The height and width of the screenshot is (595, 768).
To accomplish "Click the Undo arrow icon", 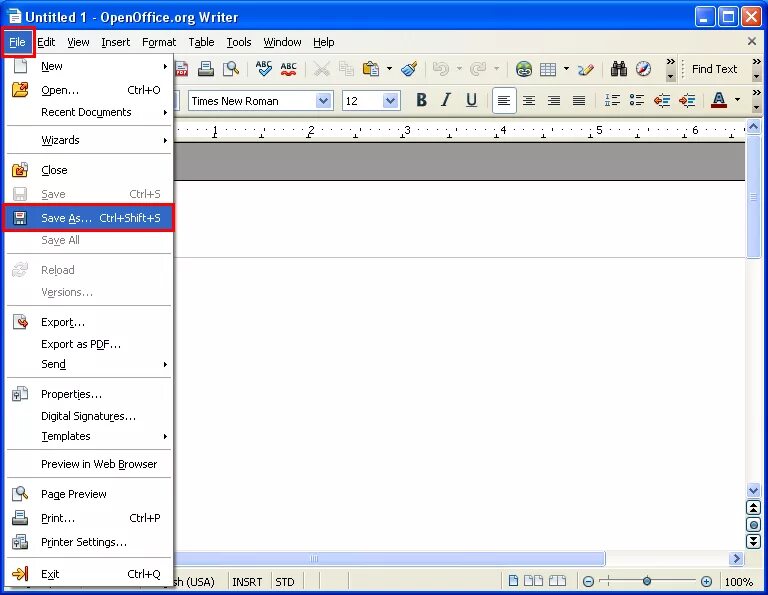I will tap(441, 69).
